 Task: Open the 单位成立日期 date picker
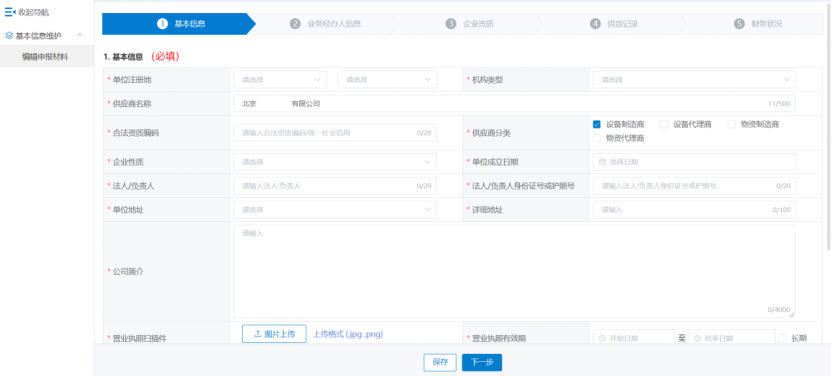click(694, 162)
